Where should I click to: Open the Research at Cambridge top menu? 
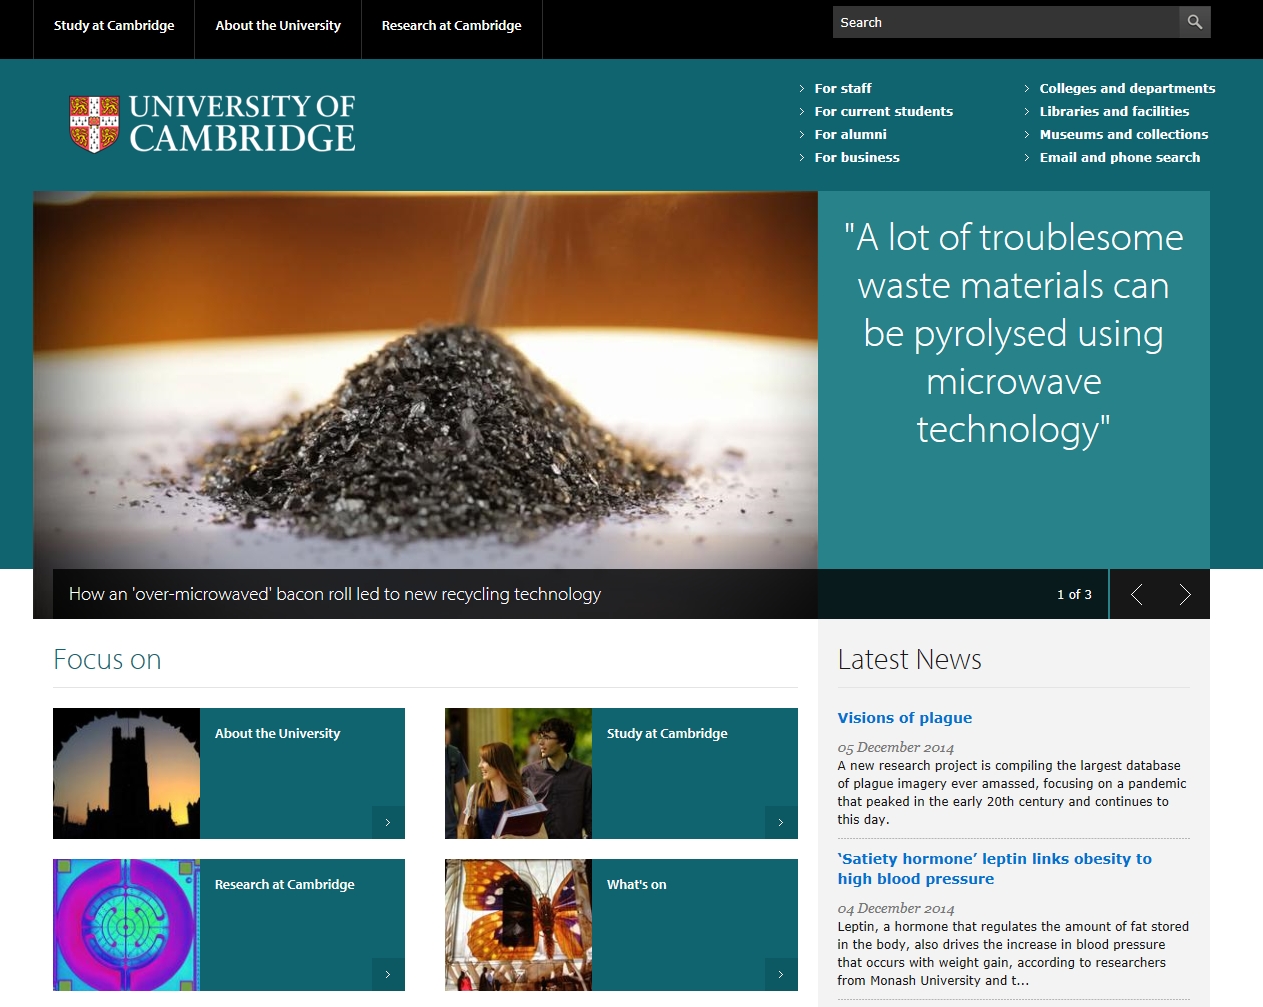click(x=451, y=26)
